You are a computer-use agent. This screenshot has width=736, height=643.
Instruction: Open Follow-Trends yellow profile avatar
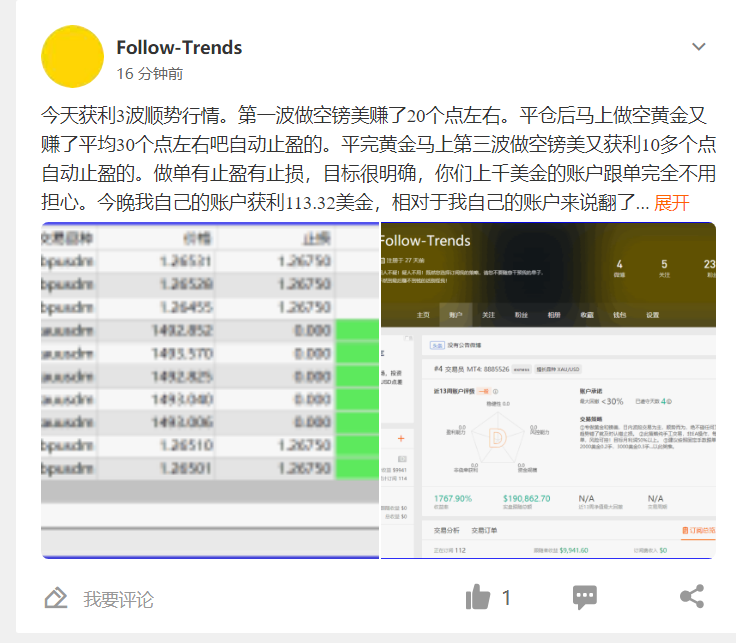(72, 56)
